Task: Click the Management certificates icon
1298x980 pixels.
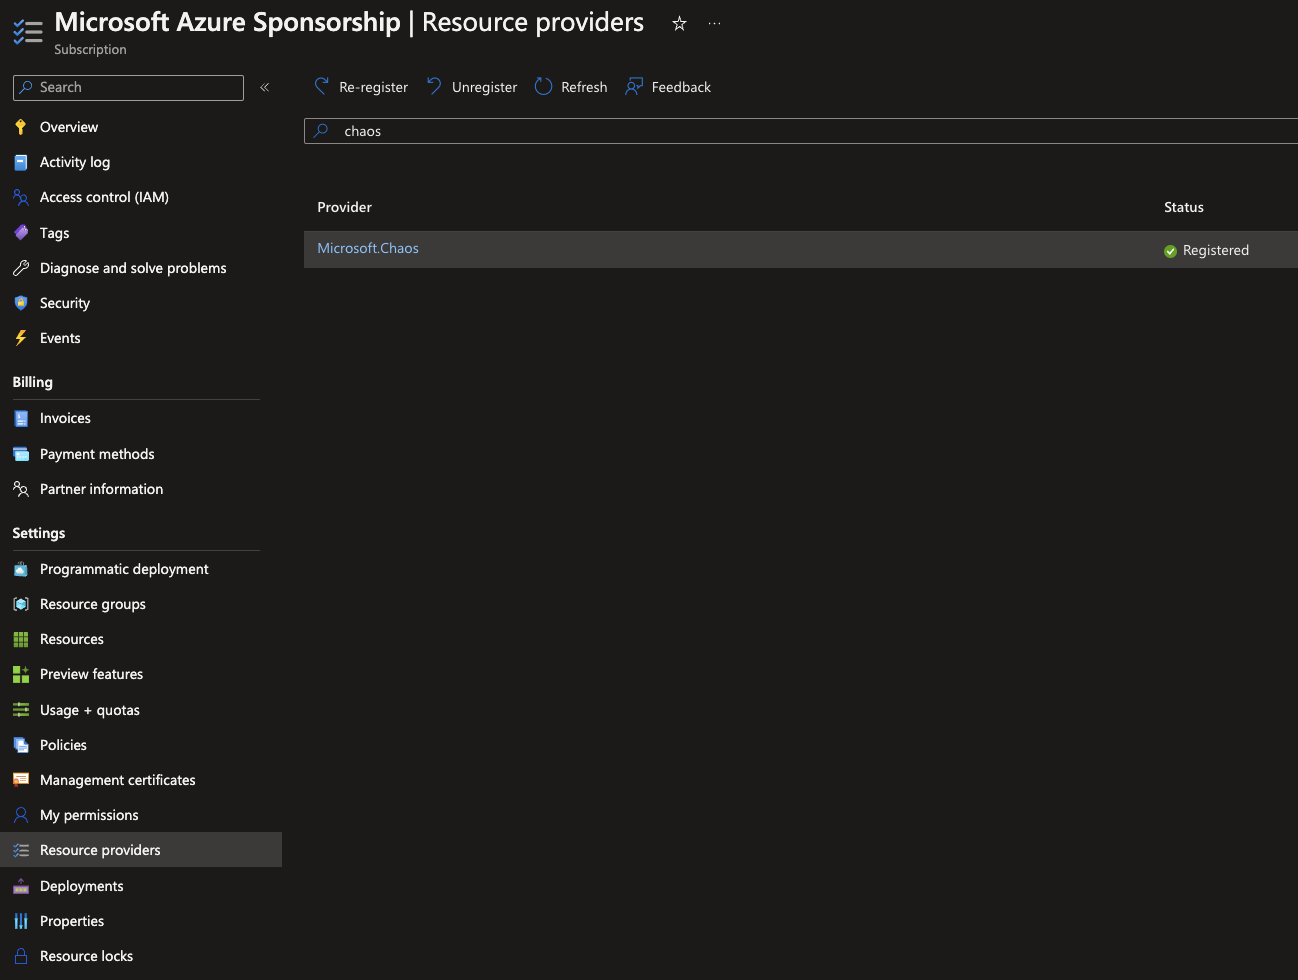Action: [21, 780]
